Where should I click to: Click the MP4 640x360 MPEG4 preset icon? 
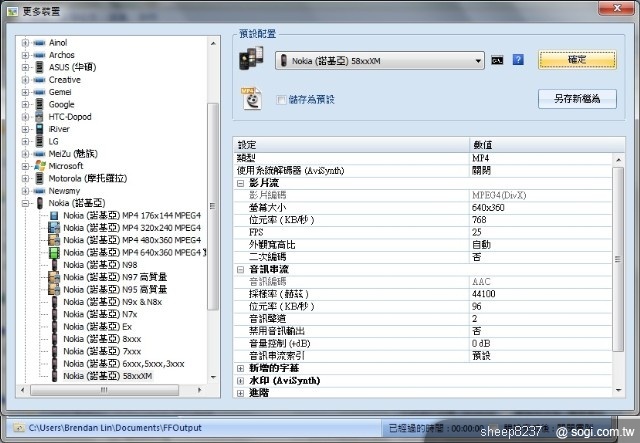pos(54,253)
